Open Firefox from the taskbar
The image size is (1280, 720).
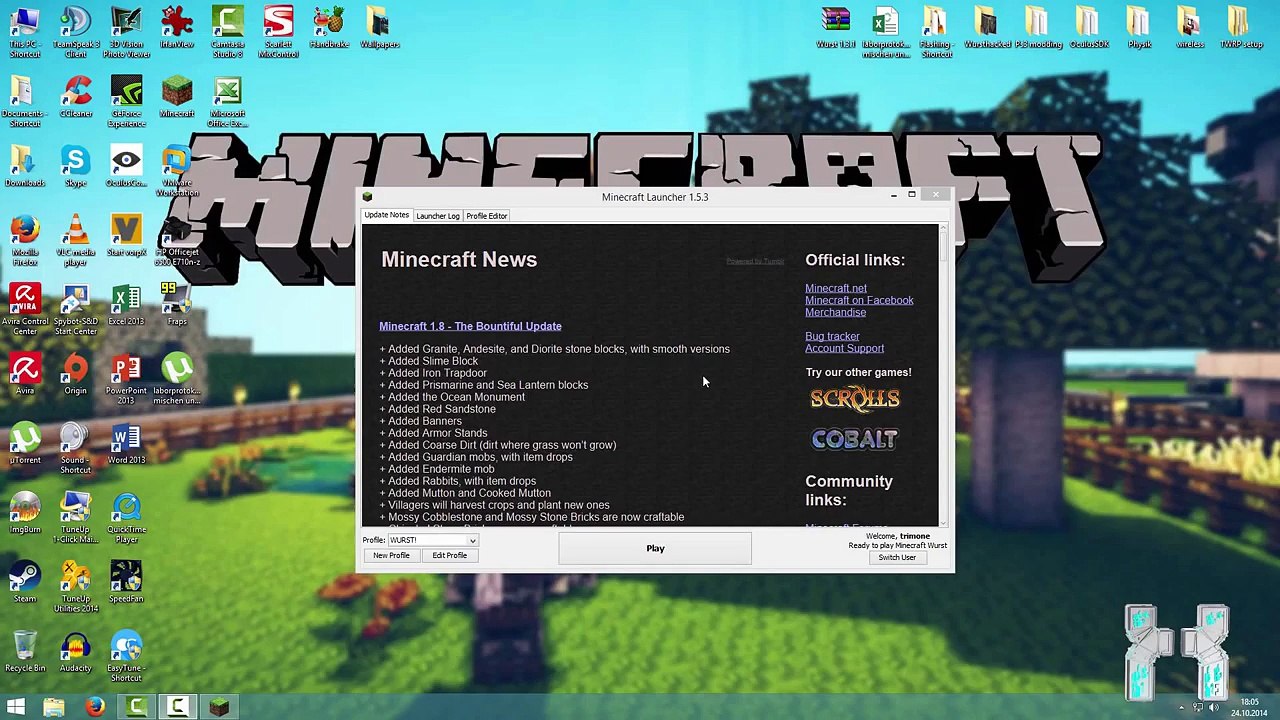(x=95, y=708)
